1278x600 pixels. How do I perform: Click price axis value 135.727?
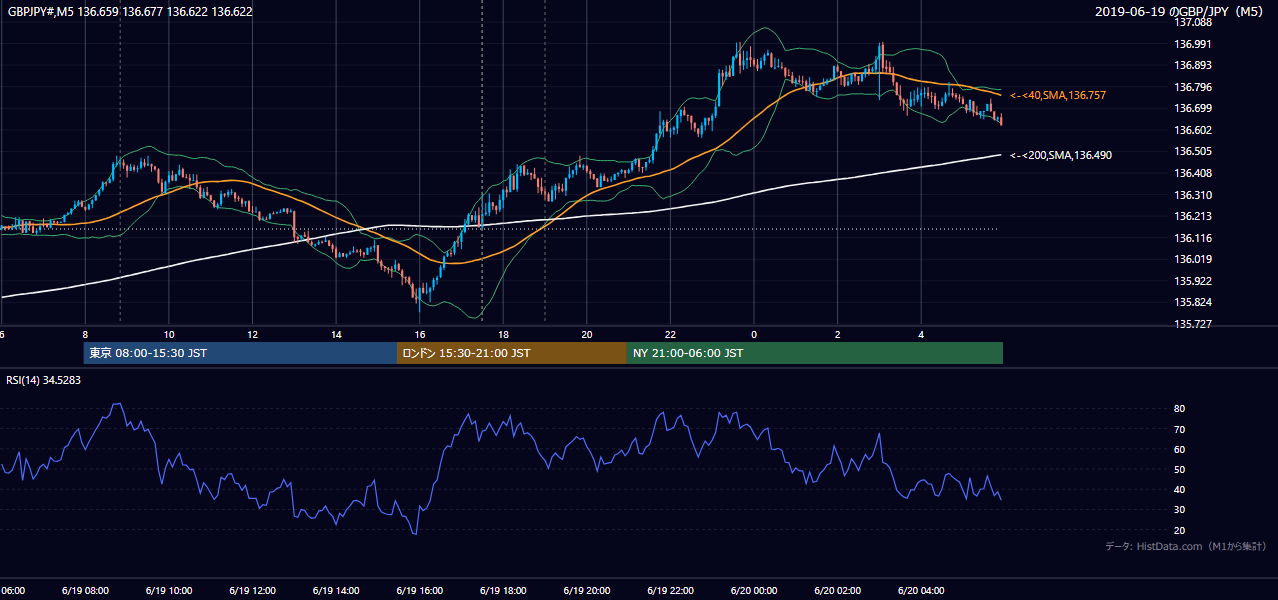1193,324
